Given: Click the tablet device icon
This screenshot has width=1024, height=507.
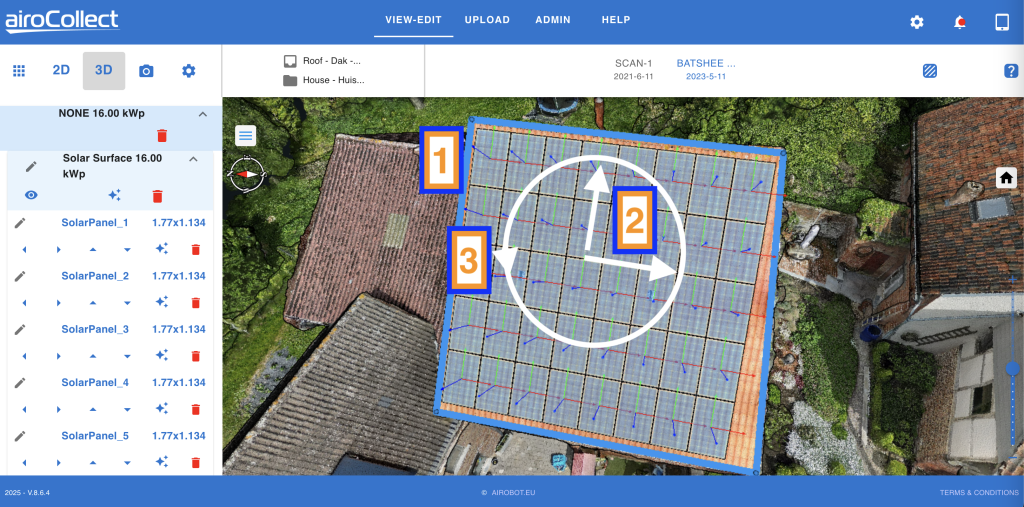Looking at the screenshot, I should [x=1001, y=22].
